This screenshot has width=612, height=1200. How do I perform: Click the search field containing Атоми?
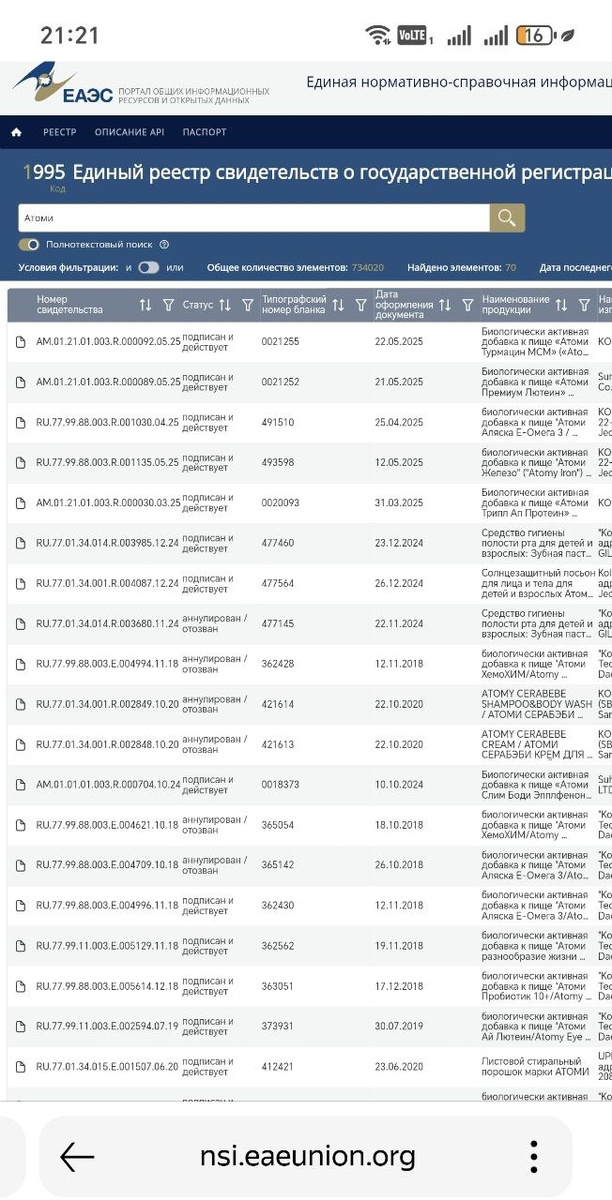(254, 218)
